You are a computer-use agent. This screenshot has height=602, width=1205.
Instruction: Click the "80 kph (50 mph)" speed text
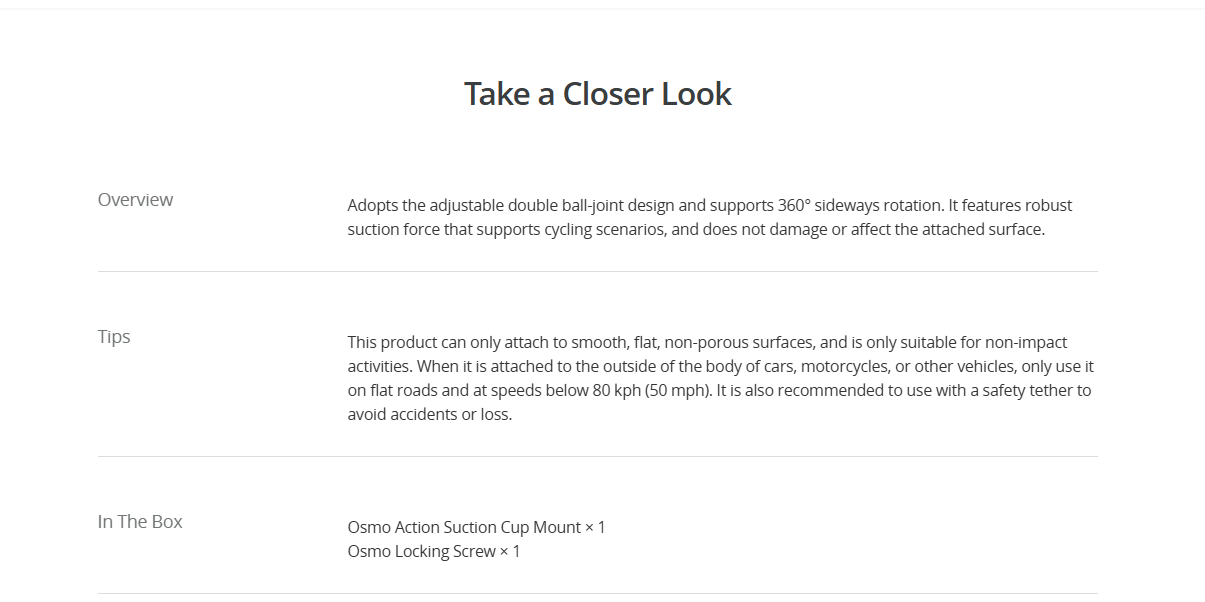click(x=651, y=390)
